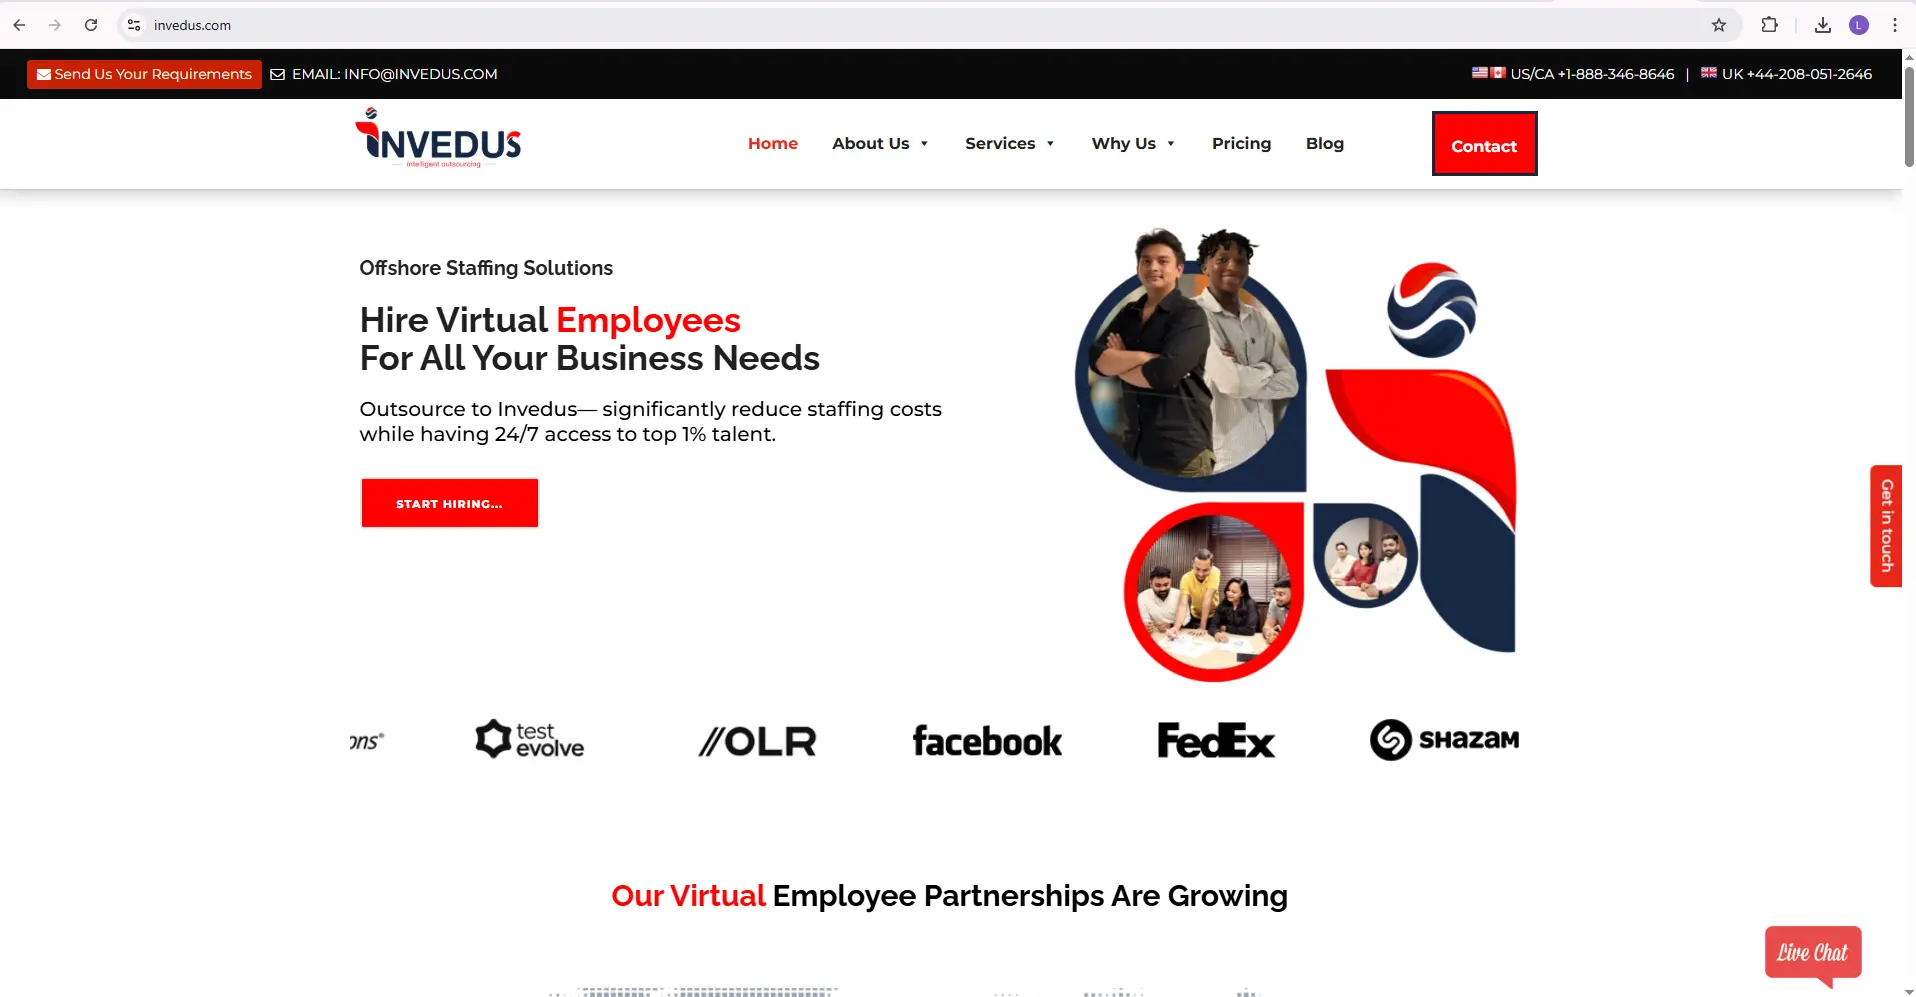Screen dimensions: 1916x997
Task: Expand the About Us dropdown menu
Action: tap(880, 143)
